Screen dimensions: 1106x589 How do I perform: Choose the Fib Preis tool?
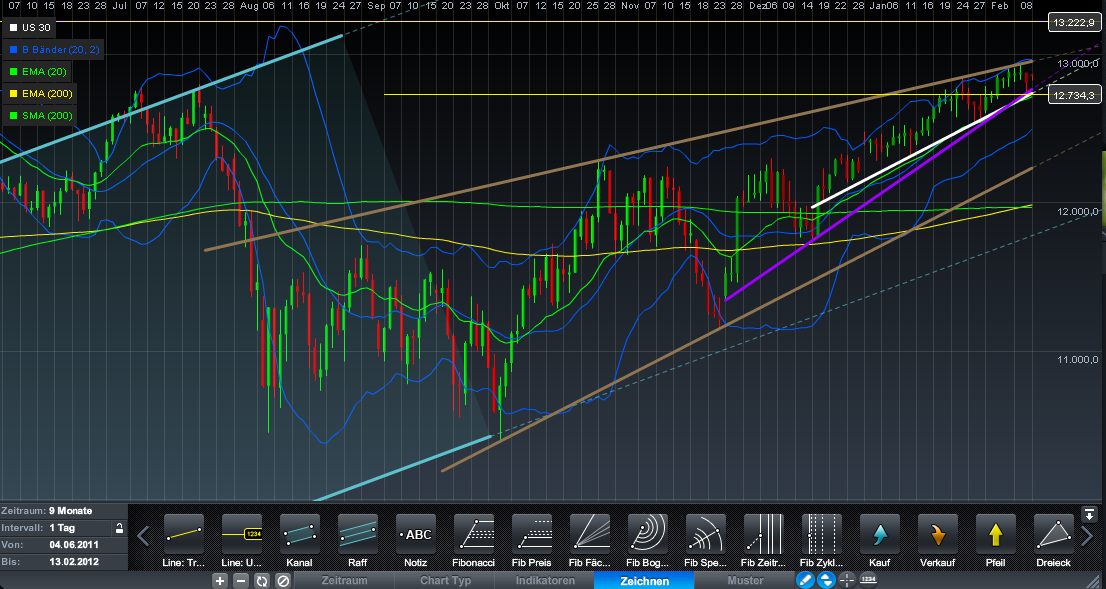[x=532, y=534]
